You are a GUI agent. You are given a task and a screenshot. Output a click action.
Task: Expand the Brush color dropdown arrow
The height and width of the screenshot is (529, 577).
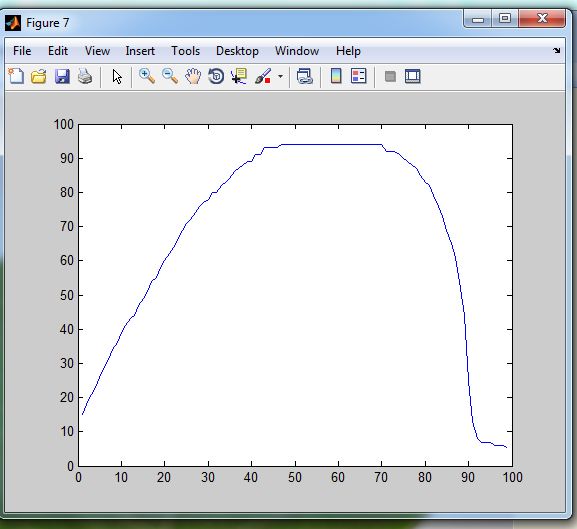pos(280,77)
